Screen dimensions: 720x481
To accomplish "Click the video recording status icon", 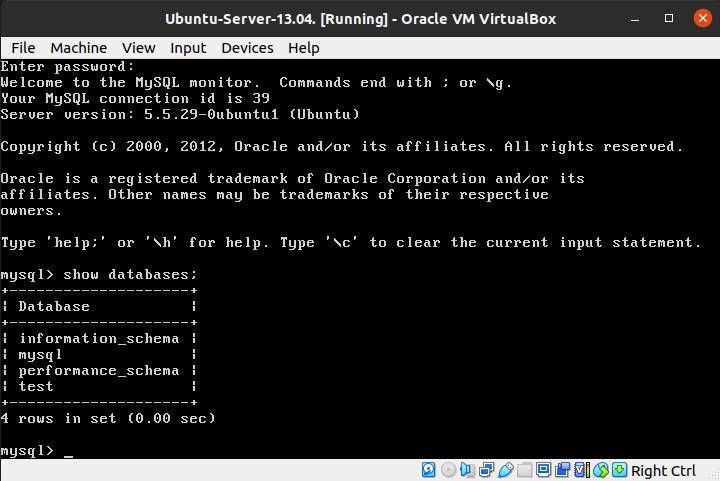I will [x=562, y=470].
